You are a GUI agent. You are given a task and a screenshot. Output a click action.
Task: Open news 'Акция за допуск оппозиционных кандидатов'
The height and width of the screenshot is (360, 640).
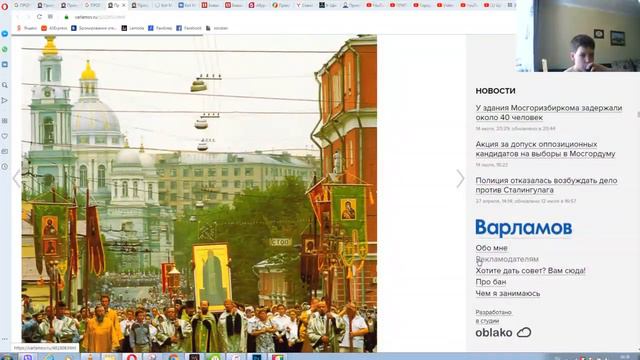tap(545, 149)
